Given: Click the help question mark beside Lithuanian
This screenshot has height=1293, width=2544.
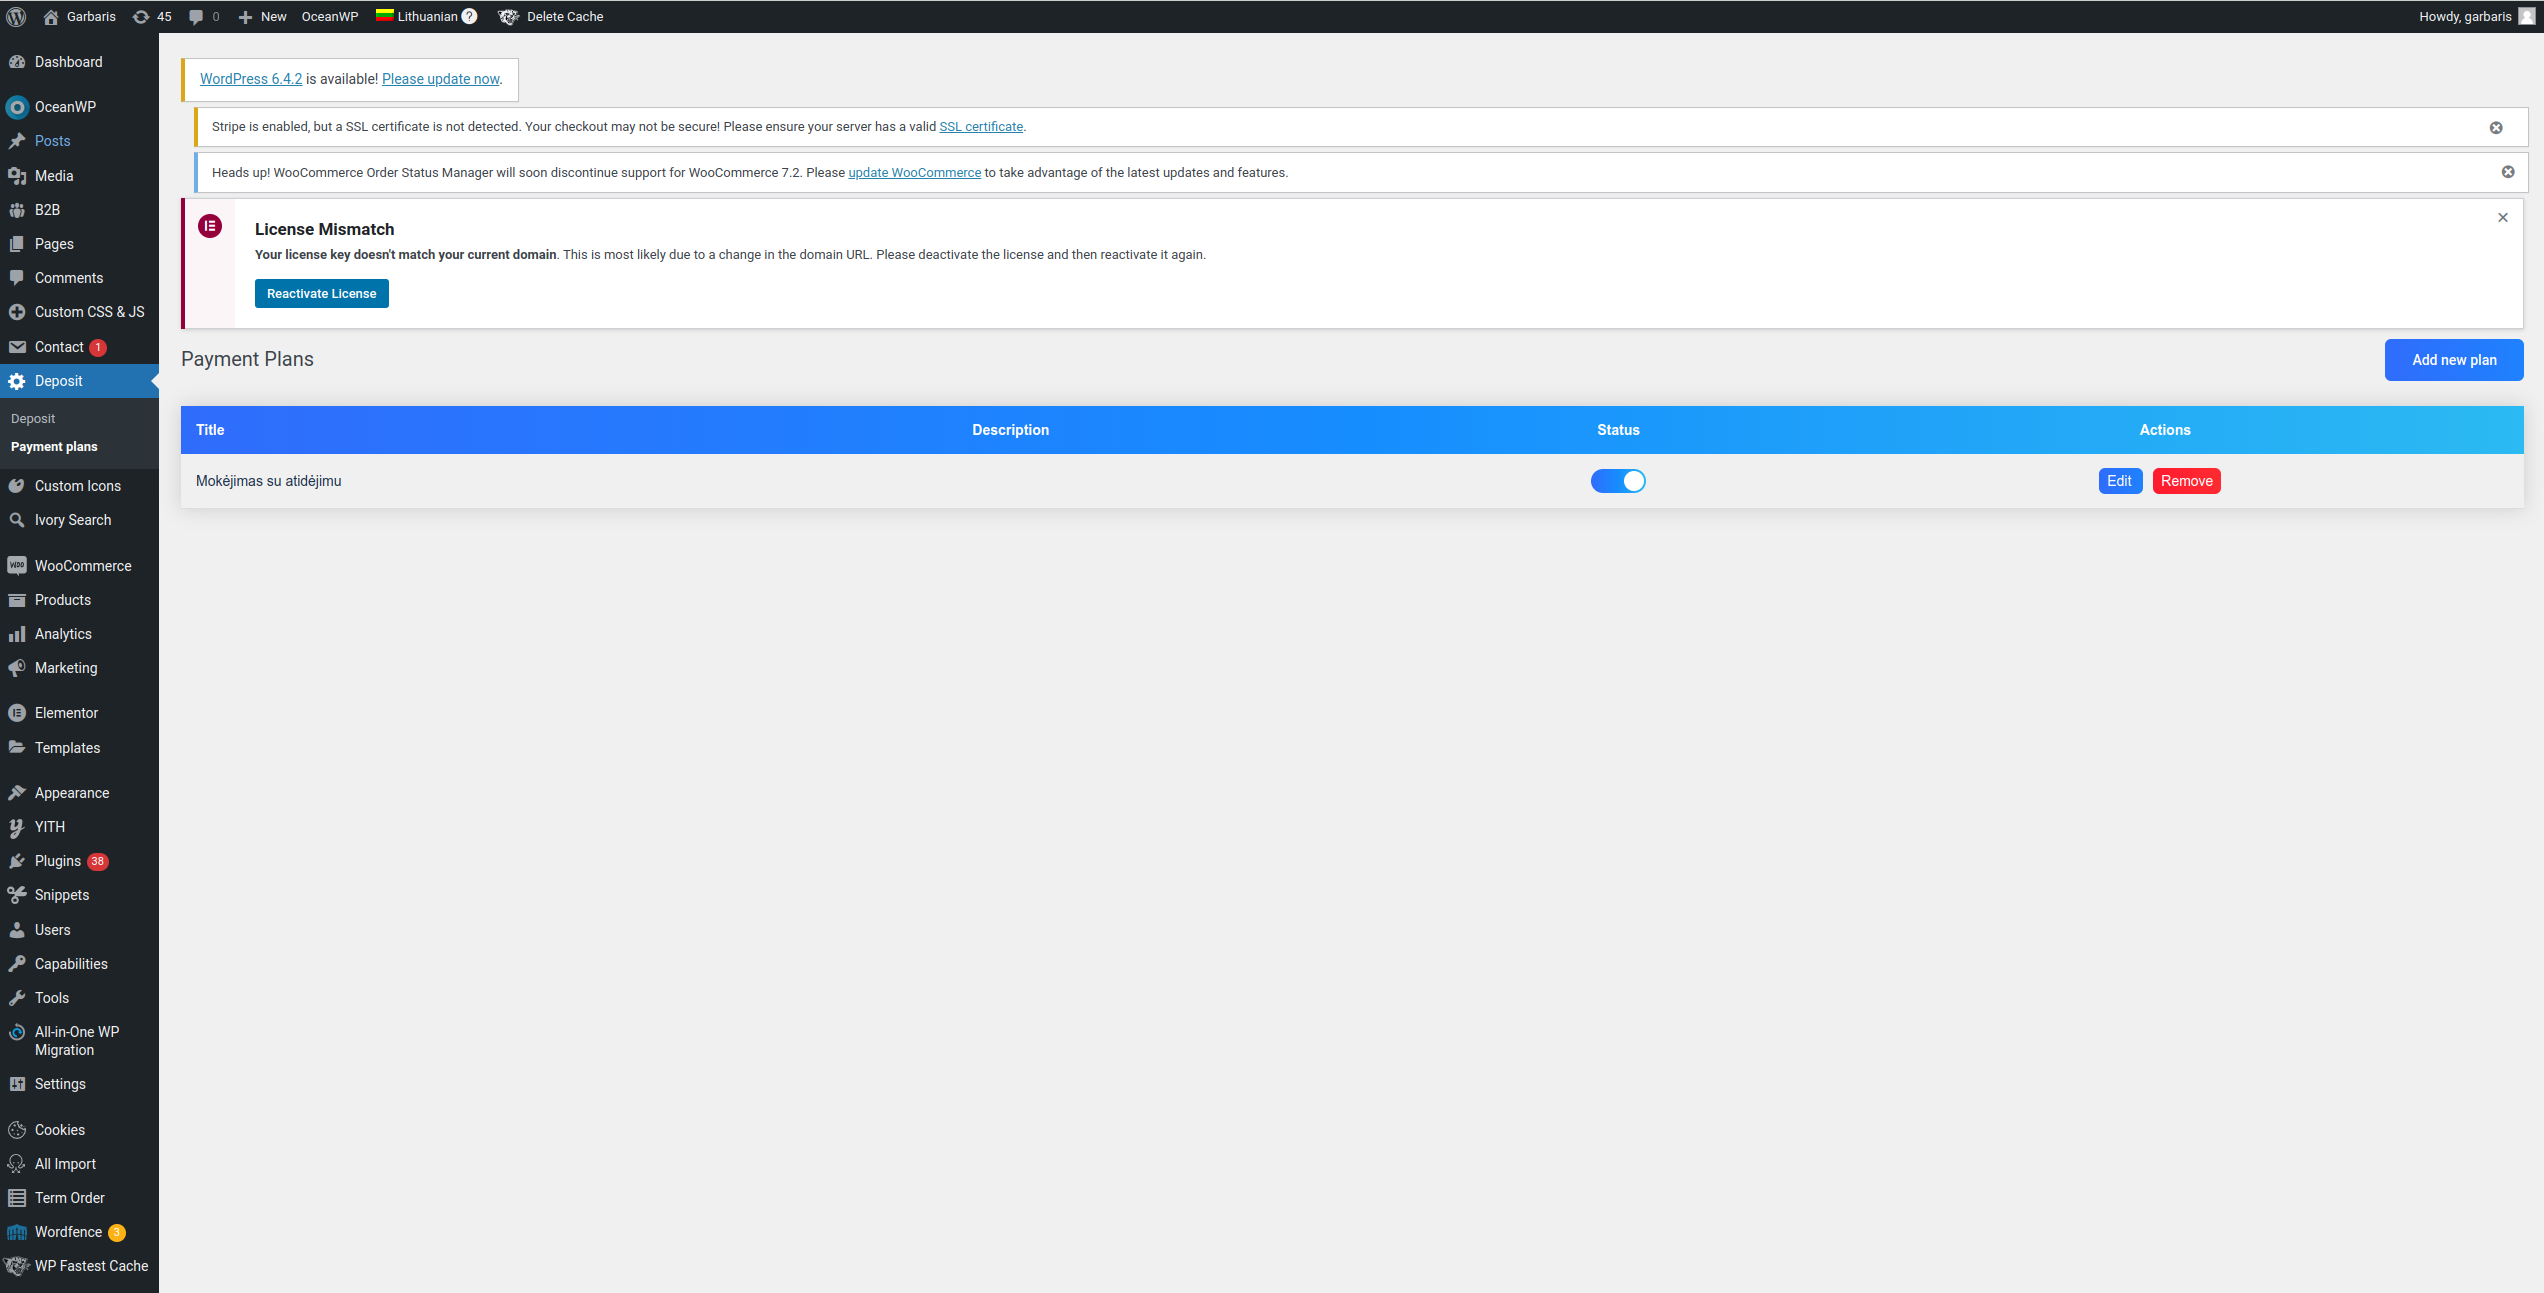Looking at the screenshot, I should click(469, 16).
